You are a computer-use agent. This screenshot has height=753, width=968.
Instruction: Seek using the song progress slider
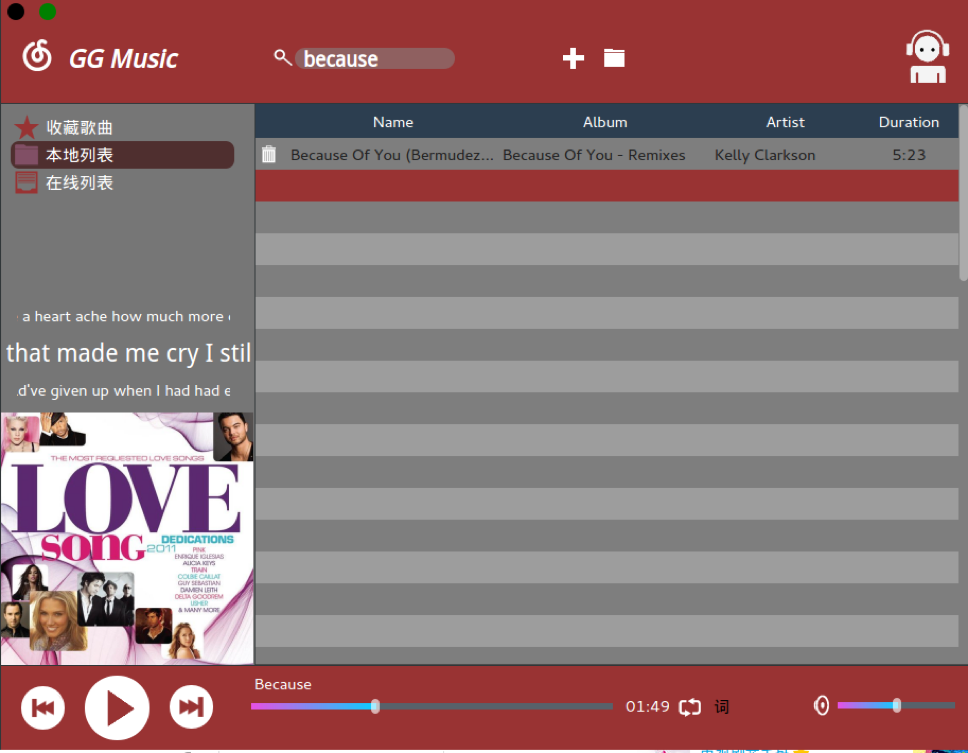tap(432, 706)
